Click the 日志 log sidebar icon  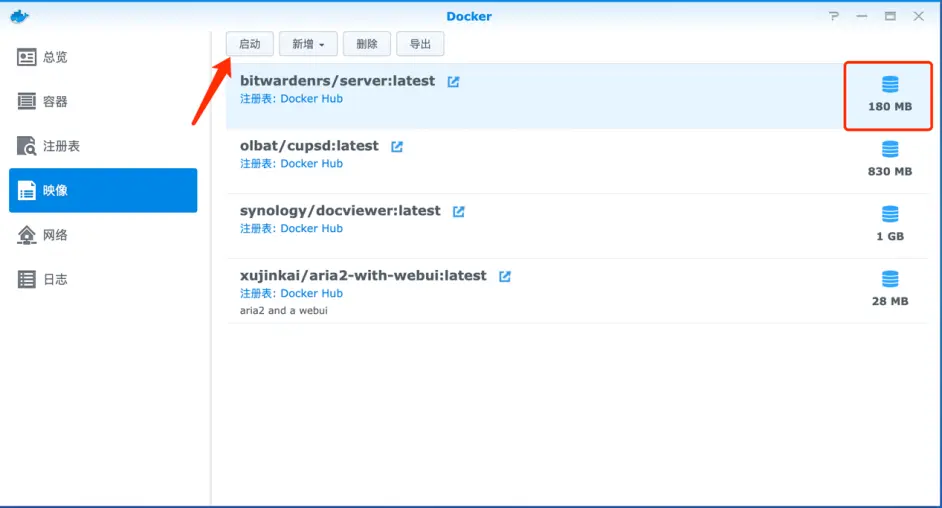pos(26,279)
